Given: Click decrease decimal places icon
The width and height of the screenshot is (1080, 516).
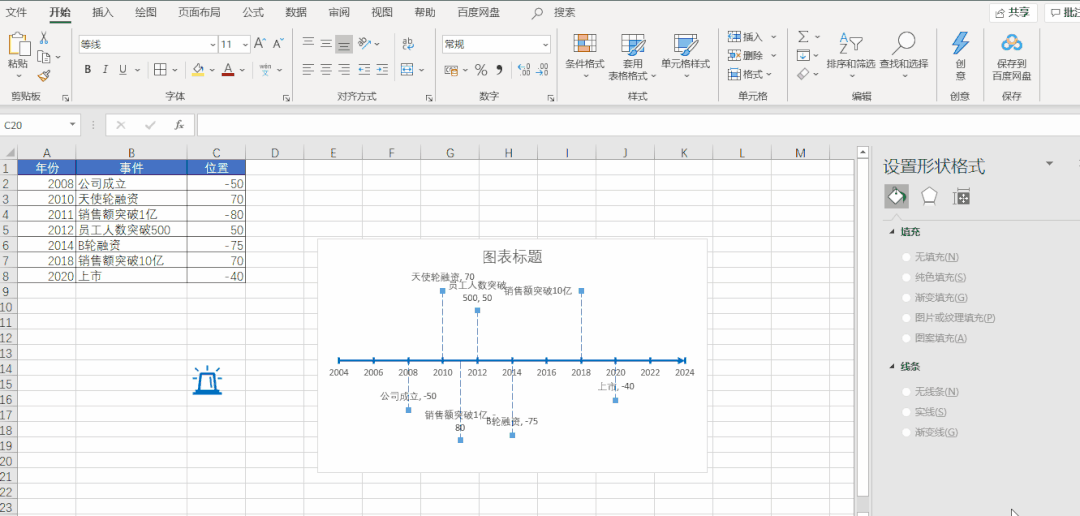Looking at the screenshot, I should click(x=542, y=70).
